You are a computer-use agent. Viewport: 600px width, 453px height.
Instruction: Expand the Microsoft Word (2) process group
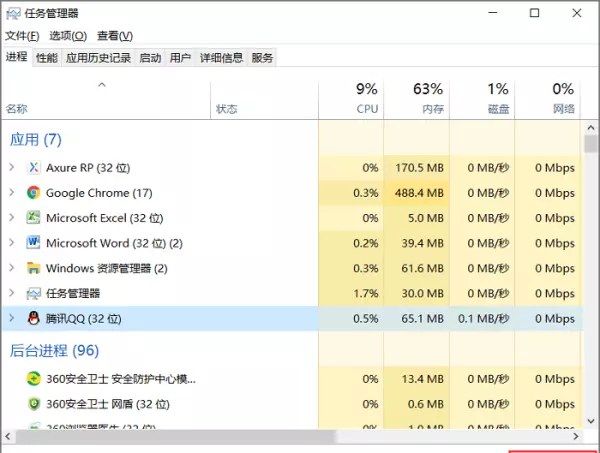click(x=11, y=243)
